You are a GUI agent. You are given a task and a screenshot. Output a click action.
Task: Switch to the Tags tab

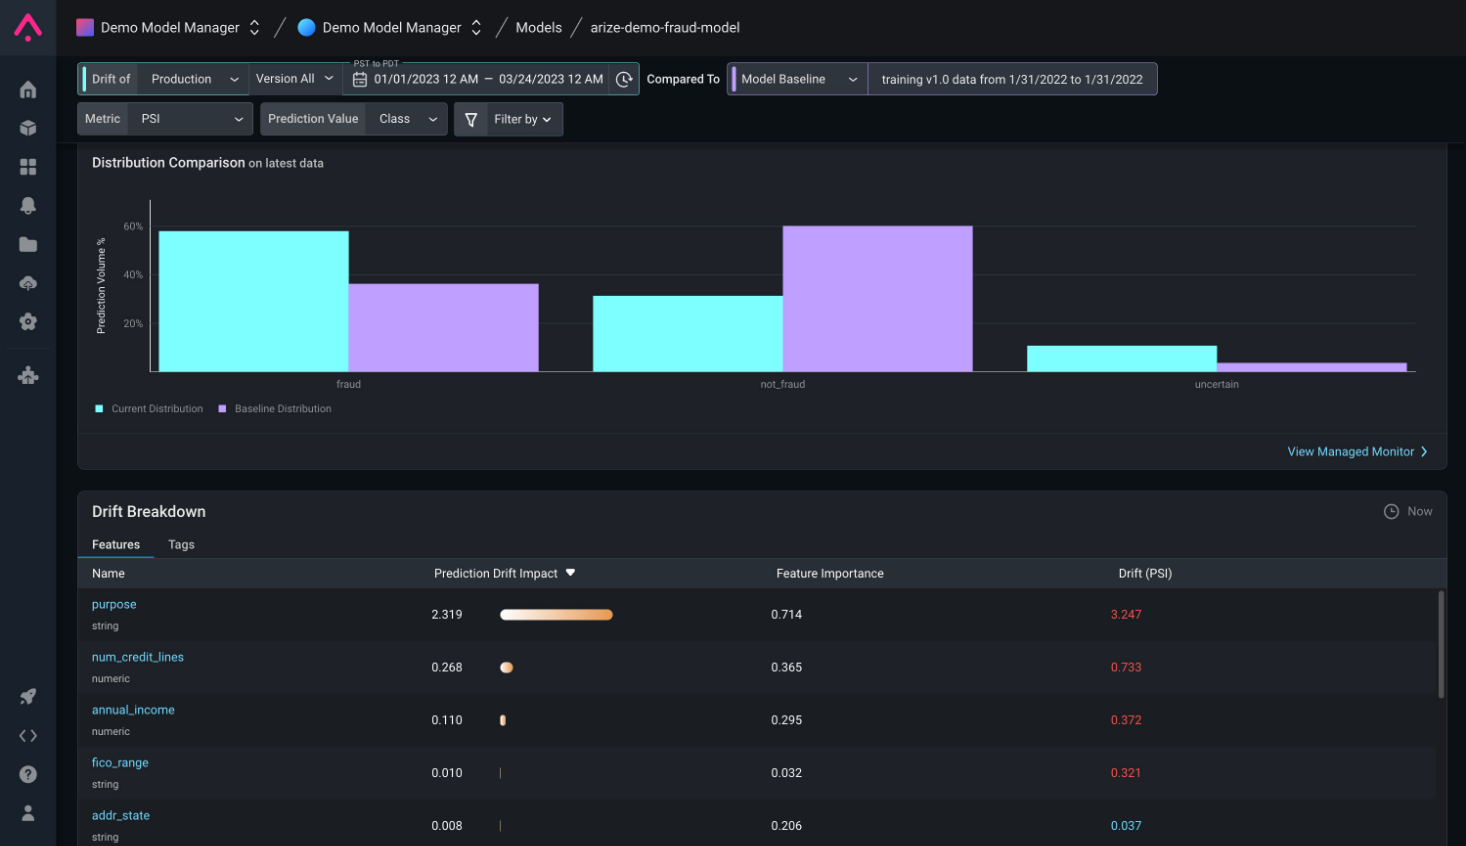181,545
